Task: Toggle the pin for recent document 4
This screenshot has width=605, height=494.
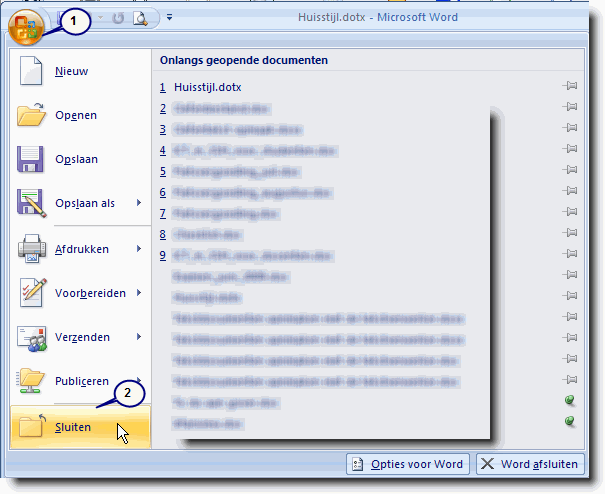Action: [570, 148]
